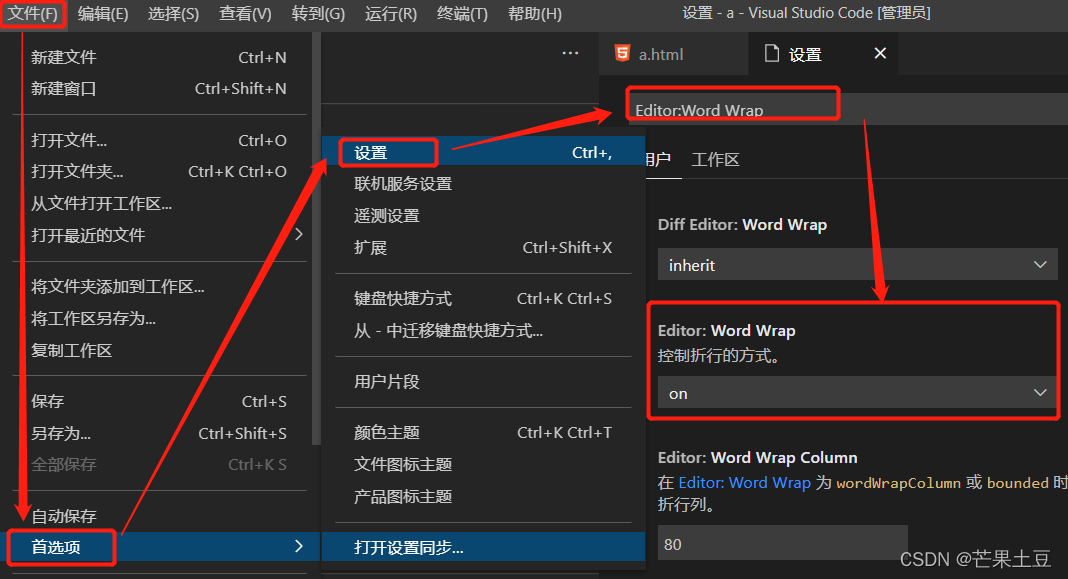Open the 帮助(H) menu
The width and height of the screenshot is (1068, 579).
[535, 14]
